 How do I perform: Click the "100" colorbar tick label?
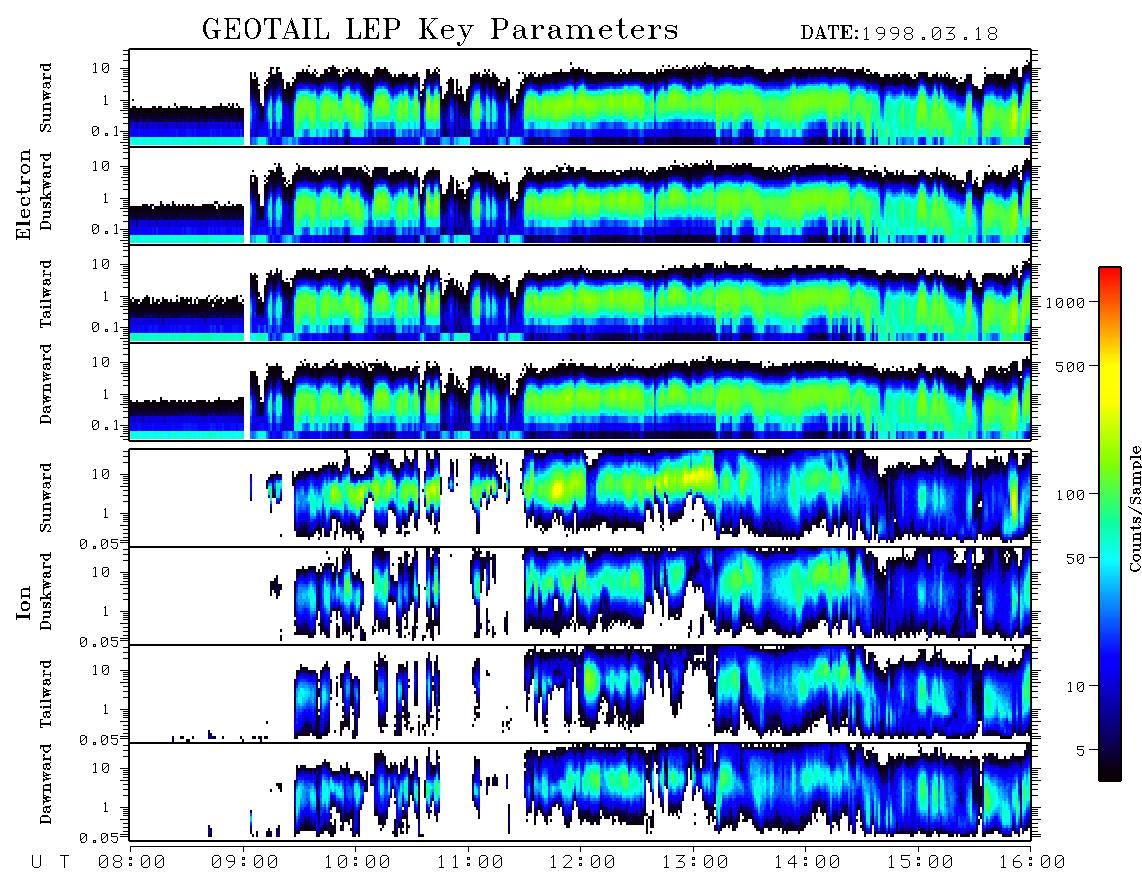(1070, 495)
